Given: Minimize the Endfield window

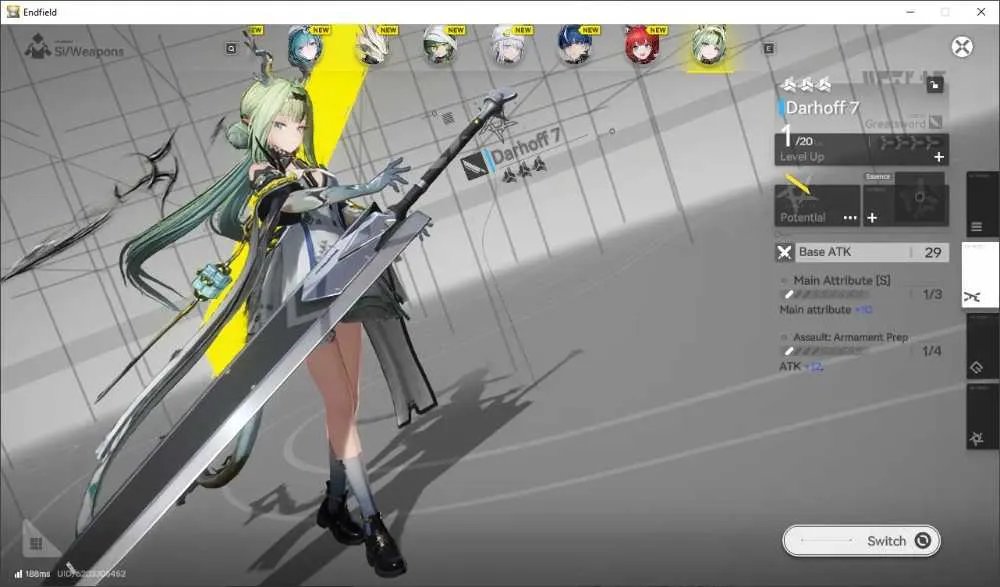Looking at the screenshot, I should 911,11.
